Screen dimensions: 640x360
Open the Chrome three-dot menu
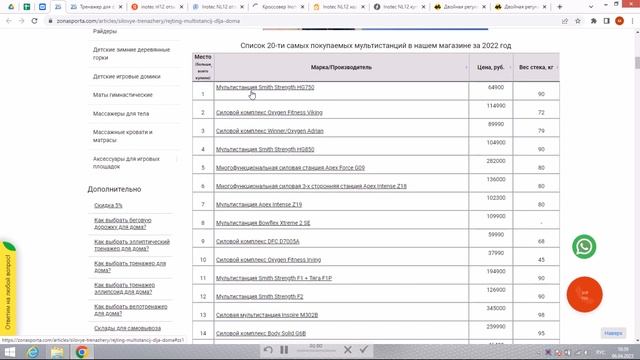coord(632,21)
